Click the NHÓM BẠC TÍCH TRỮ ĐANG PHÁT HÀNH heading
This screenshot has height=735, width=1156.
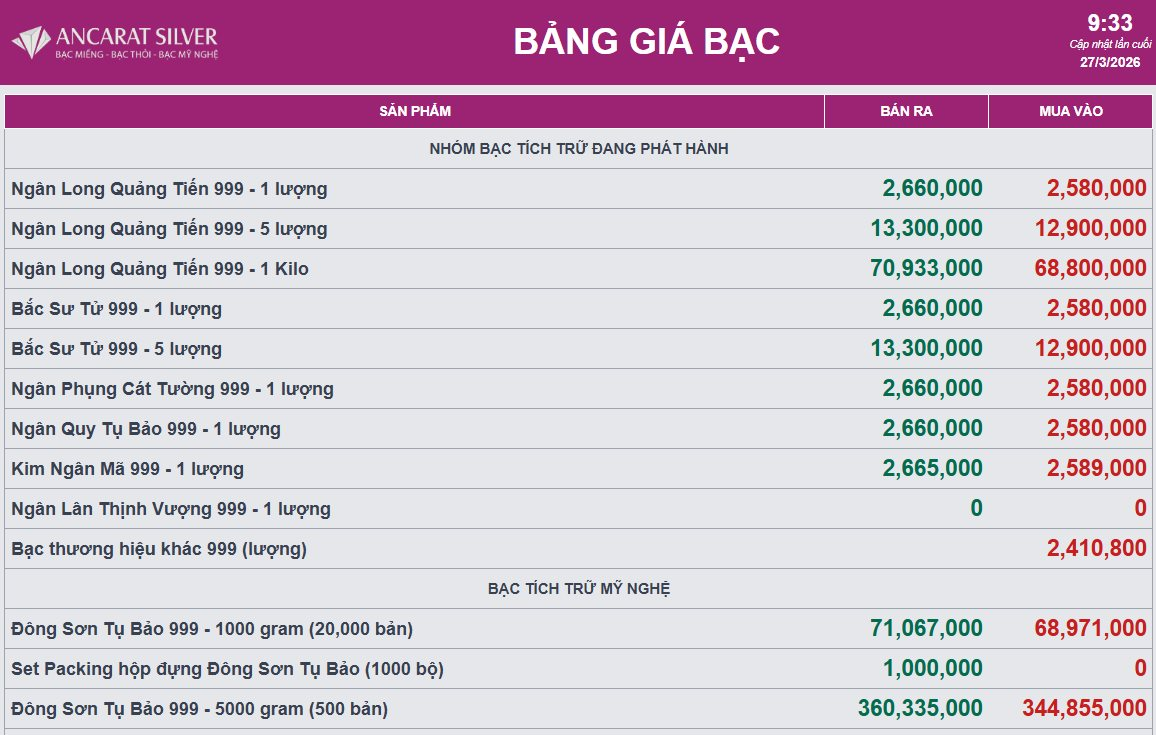(x=578, y=149)
